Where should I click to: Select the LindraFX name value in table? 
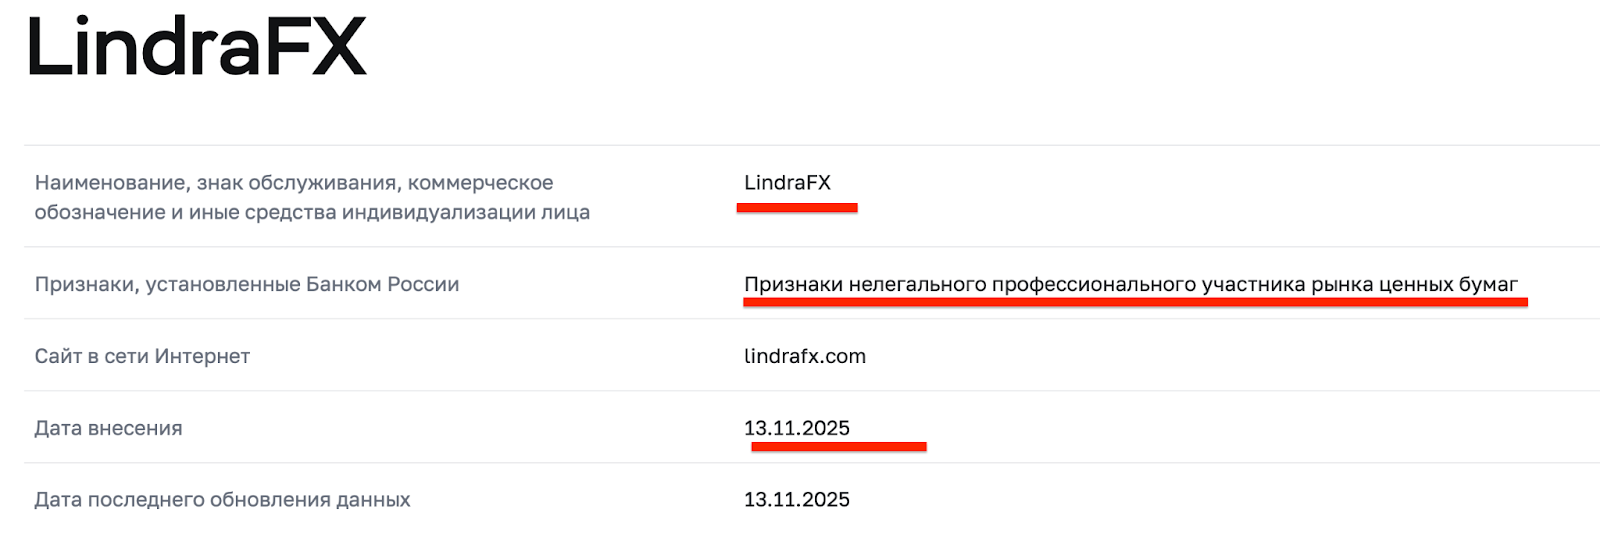[787, 183]
